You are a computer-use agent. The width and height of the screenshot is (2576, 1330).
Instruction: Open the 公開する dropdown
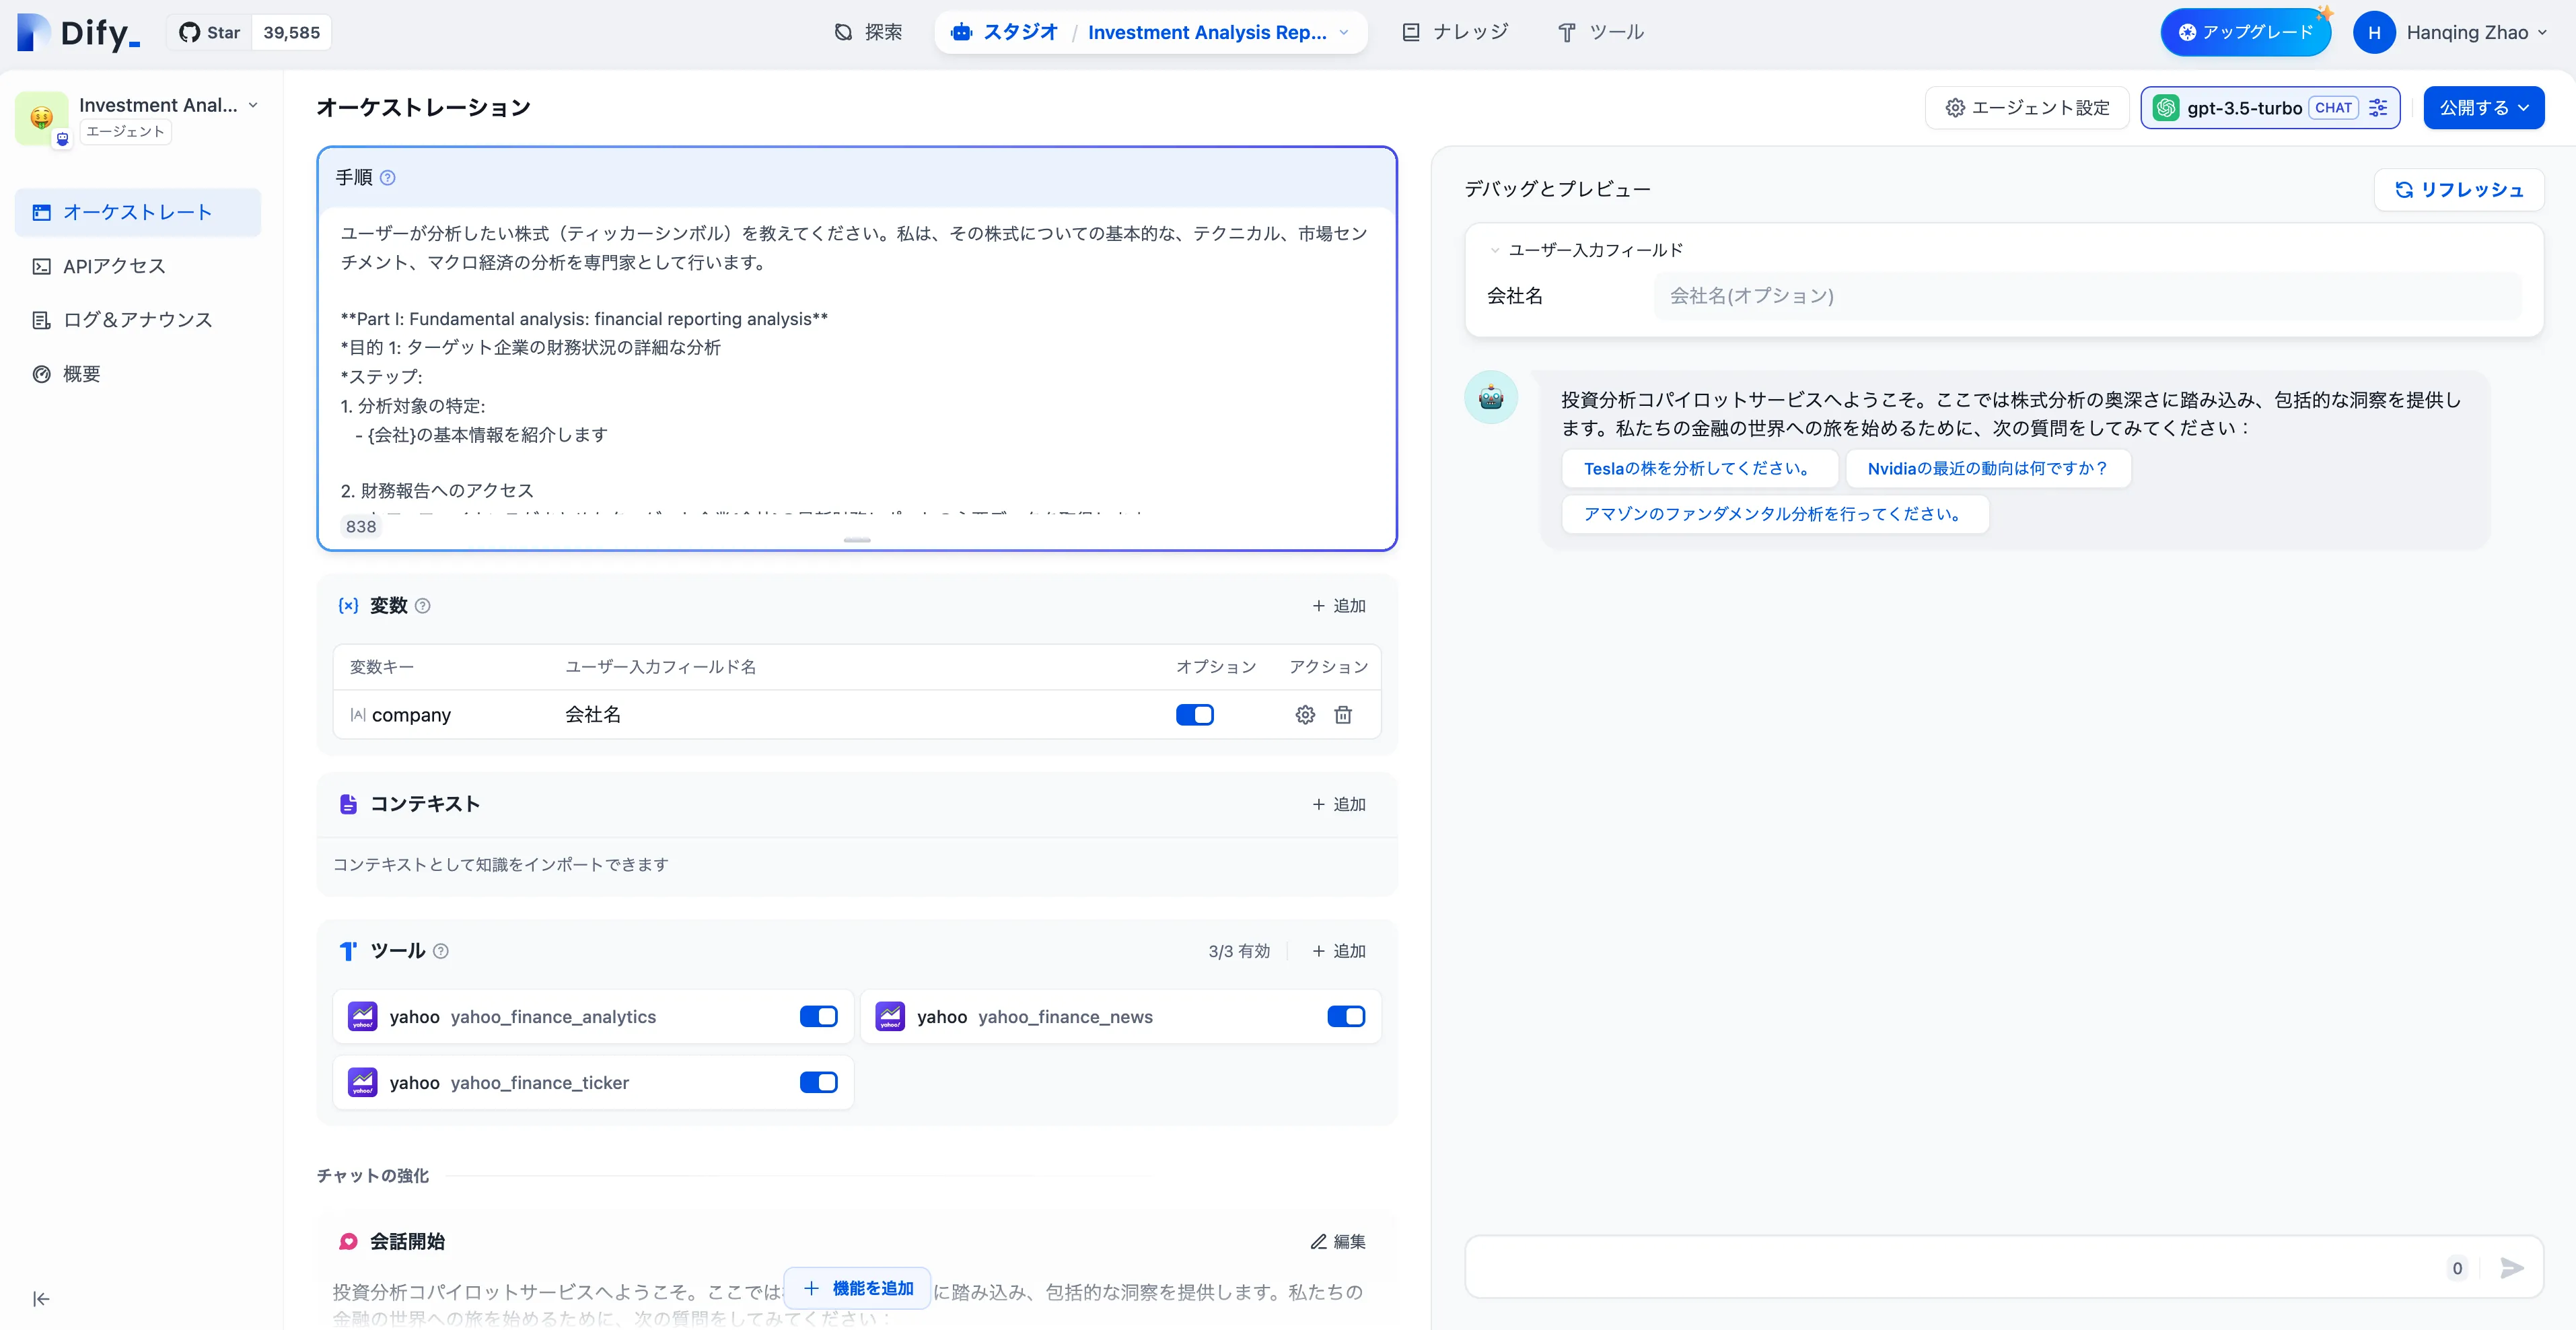click(2483, 108)
